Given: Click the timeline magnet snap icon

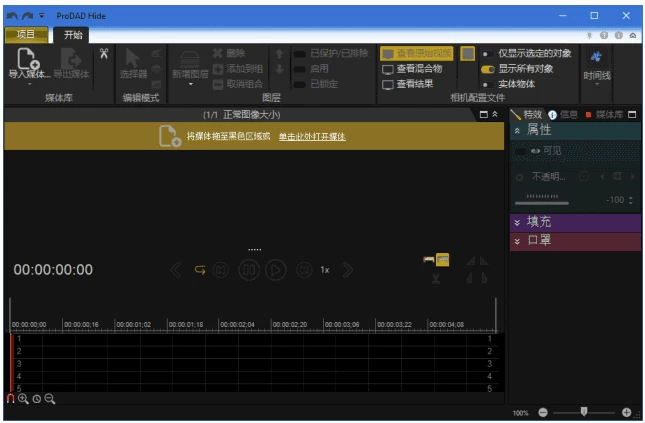Looking at the screenshot, I should click(x=10, y=398).
